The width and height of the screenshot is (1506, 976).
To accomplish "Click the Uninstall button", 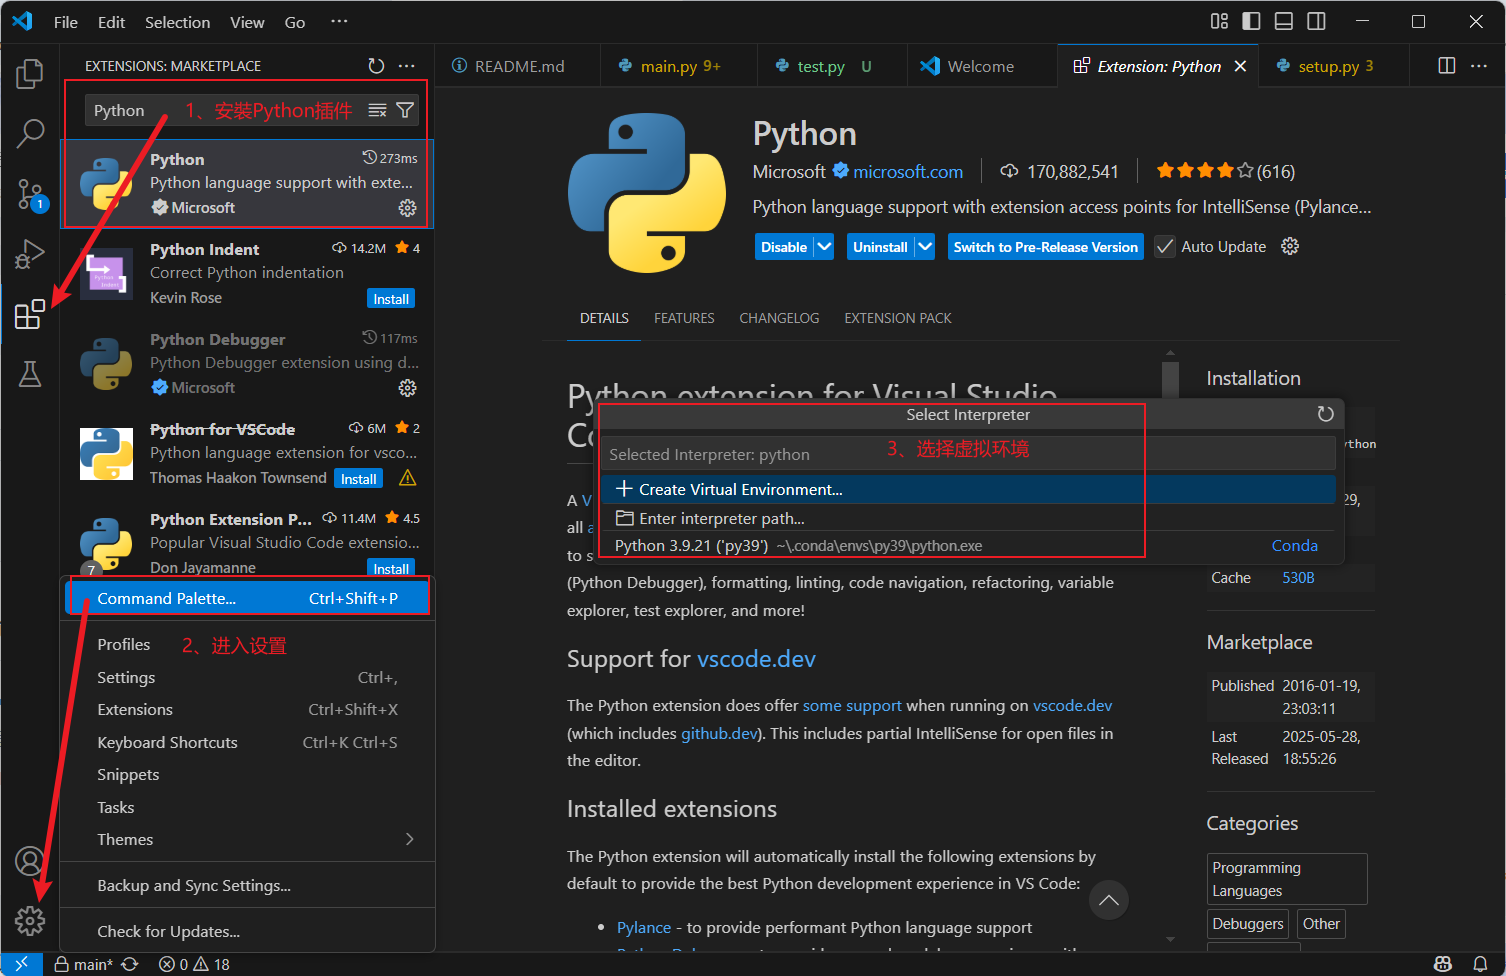I will click(880, 247).
